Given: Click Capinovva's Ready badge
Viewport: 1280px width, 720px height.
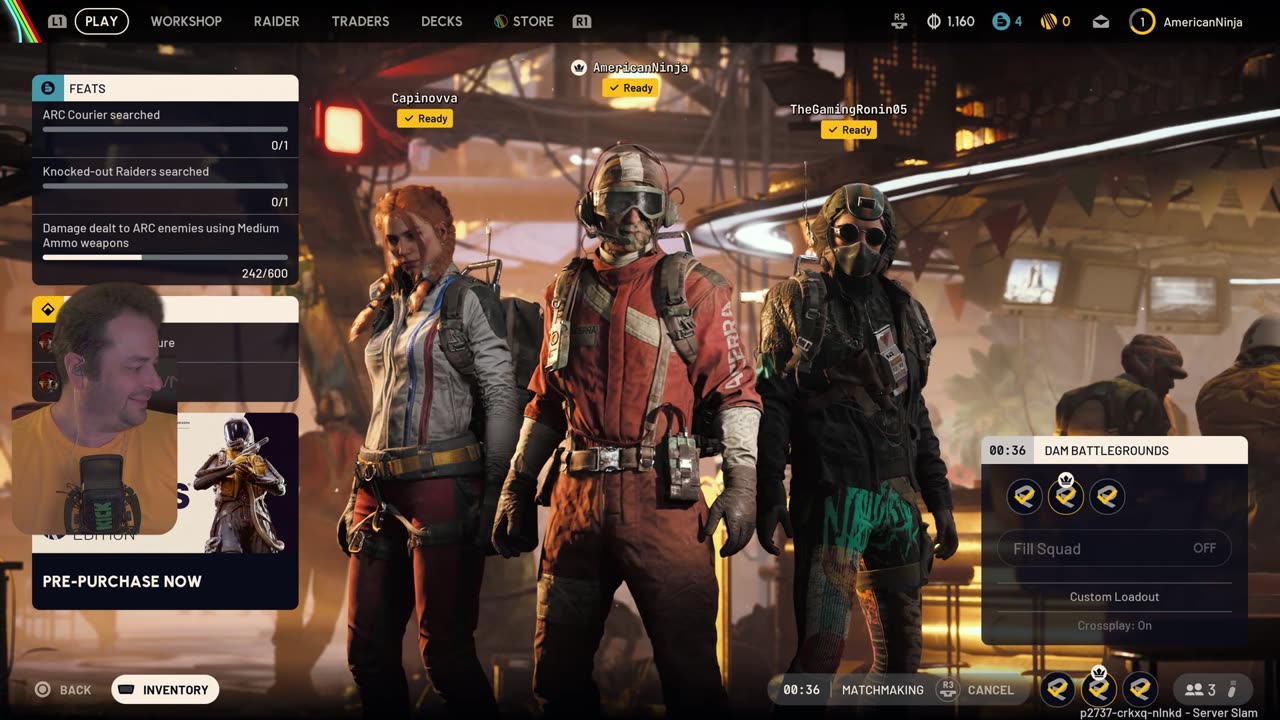Looking at the screenshot, I should pos(425,118).
